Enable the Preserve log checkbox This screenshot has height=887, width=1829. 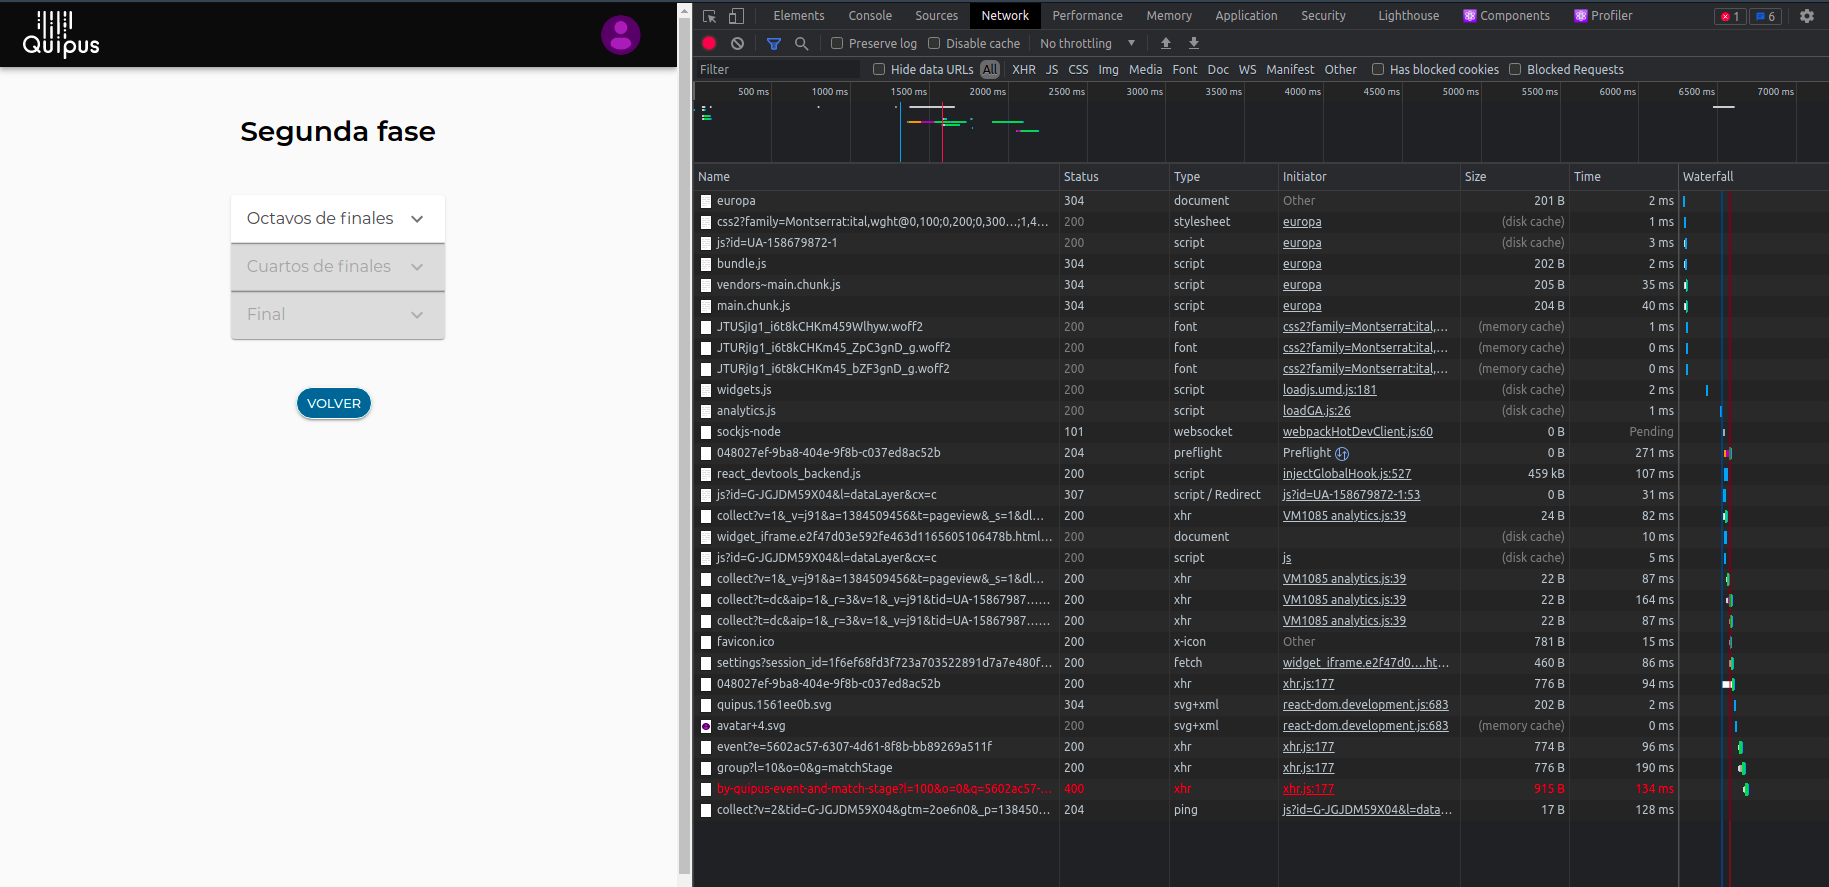click(x=837, y=43)
